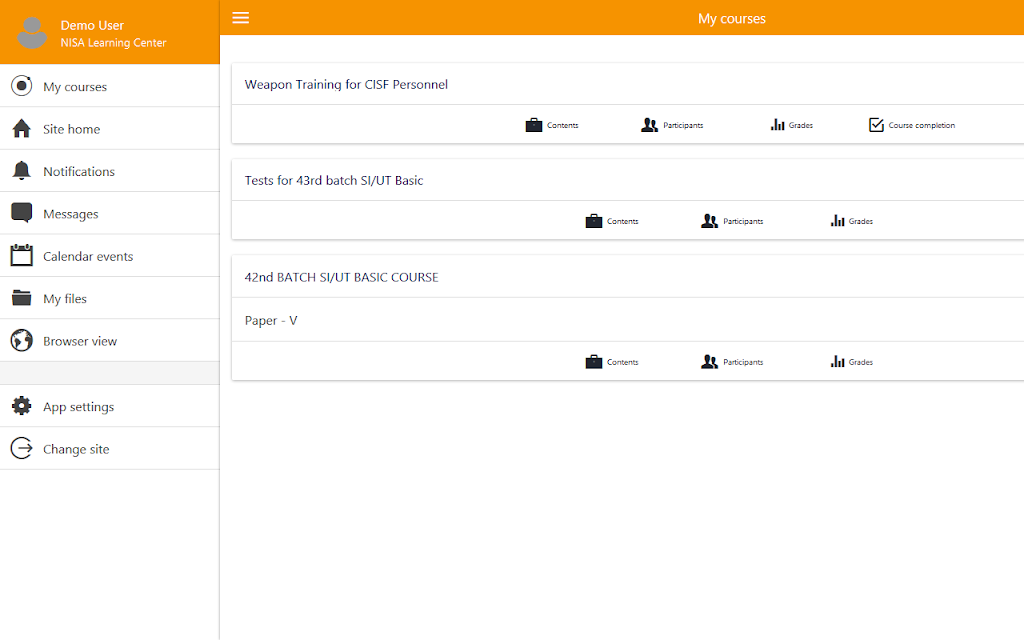This screenshot has width=1024, height=640.
Task: Click Grades chart icon under Tests for 43rd batch
Action: 837,221
